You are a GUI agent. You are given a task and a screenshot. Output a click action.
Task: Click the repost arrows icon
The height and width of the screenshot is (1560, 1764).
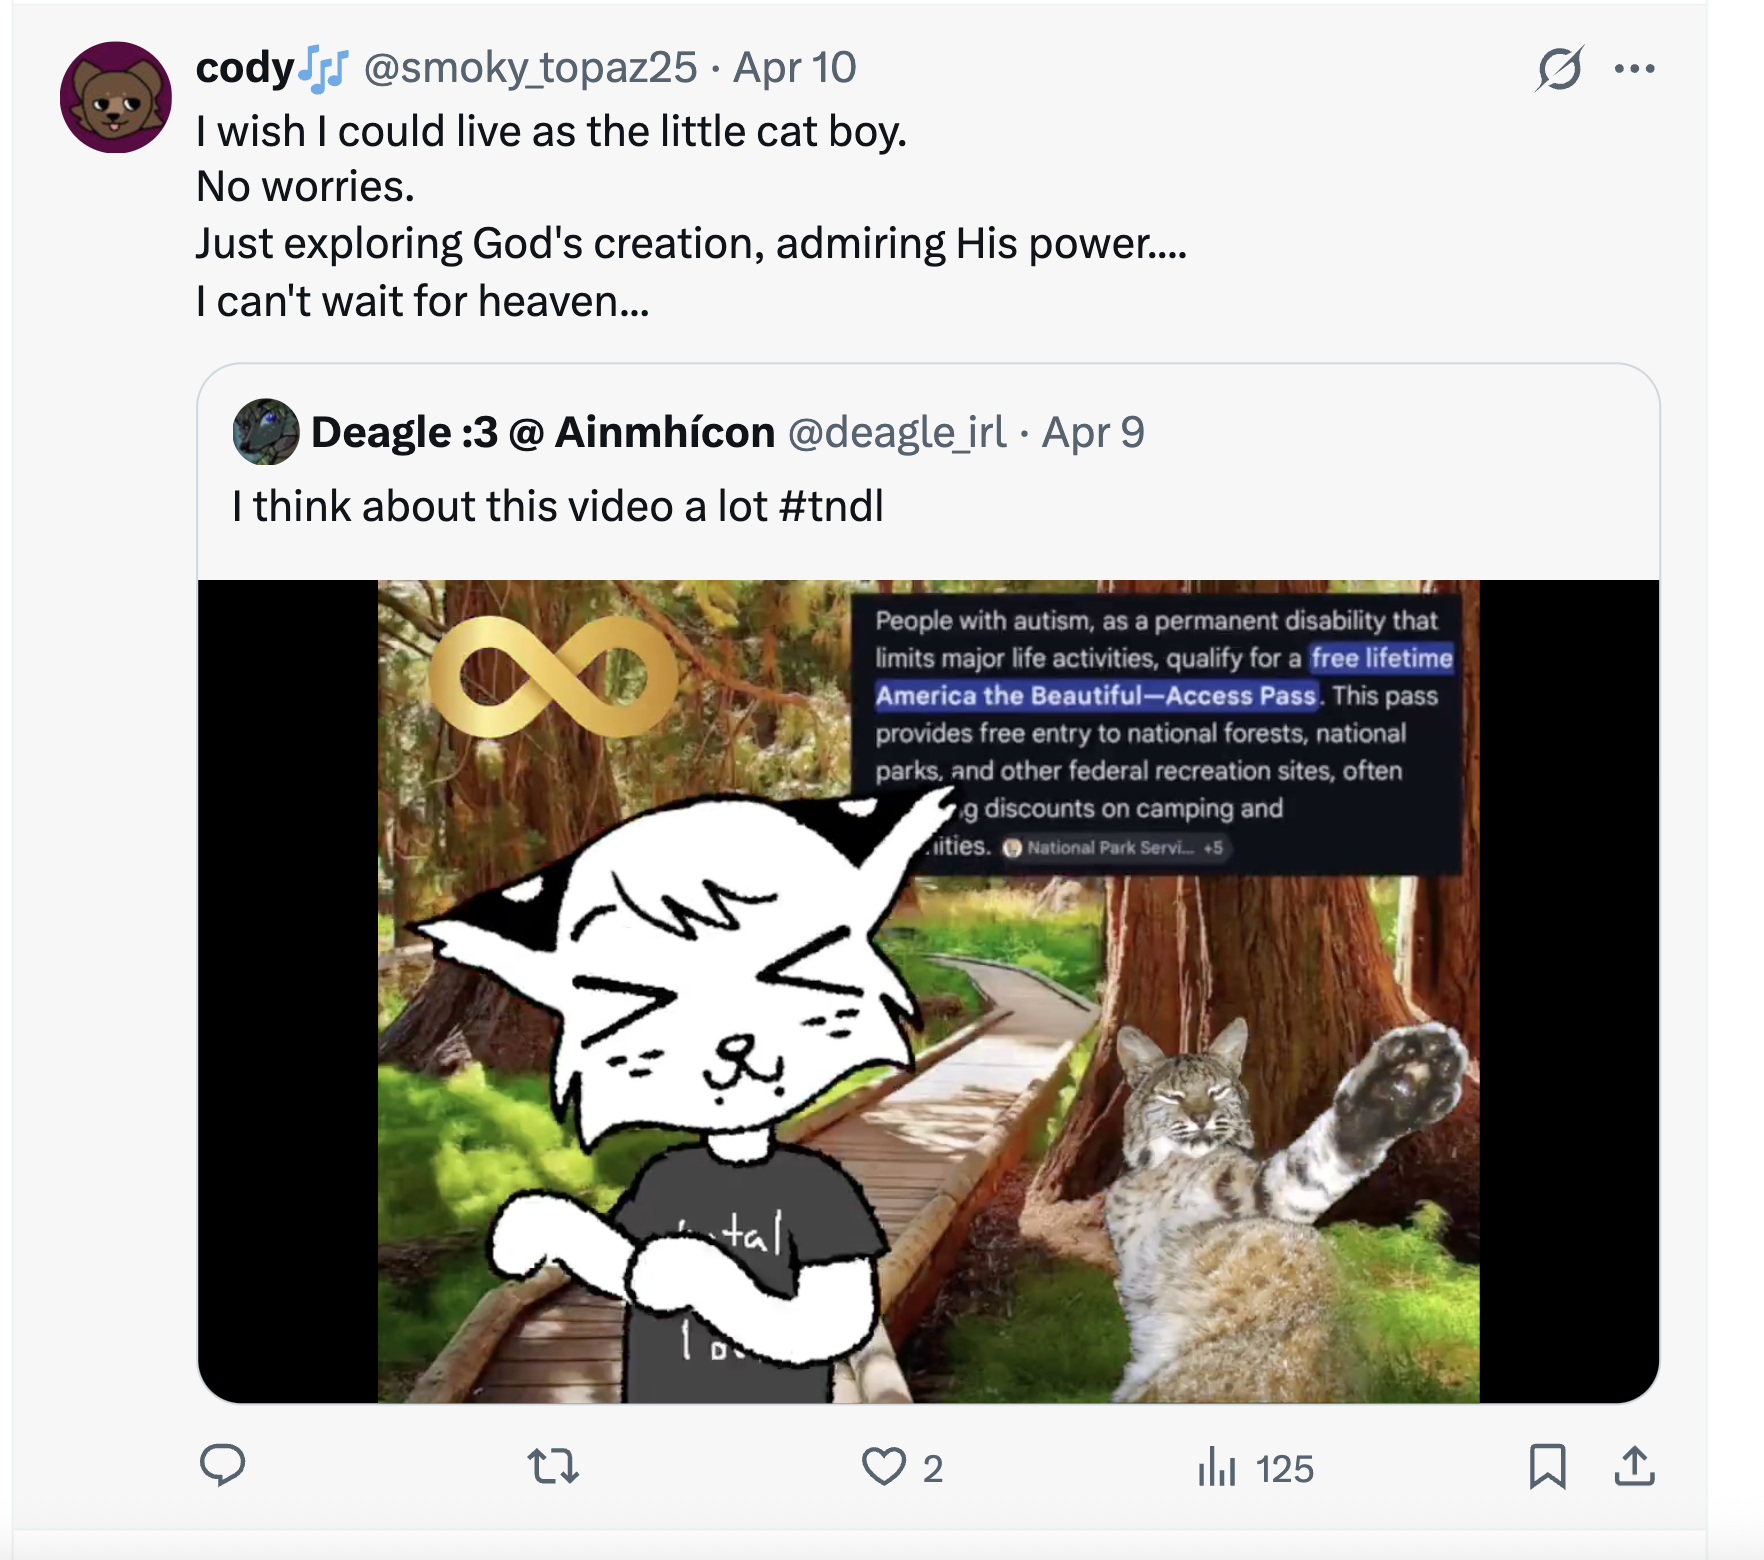coord(553,1467)
